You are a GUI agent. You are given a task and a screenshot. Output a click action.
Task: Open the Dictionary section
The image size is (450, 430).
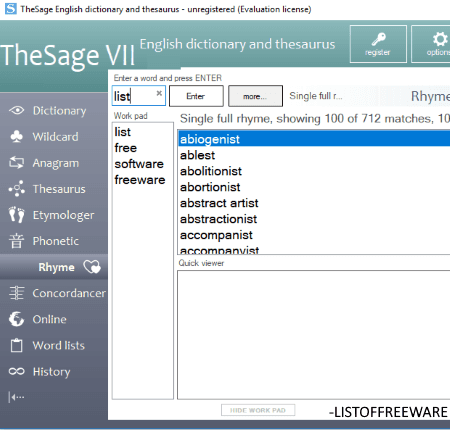pos(59,111)
